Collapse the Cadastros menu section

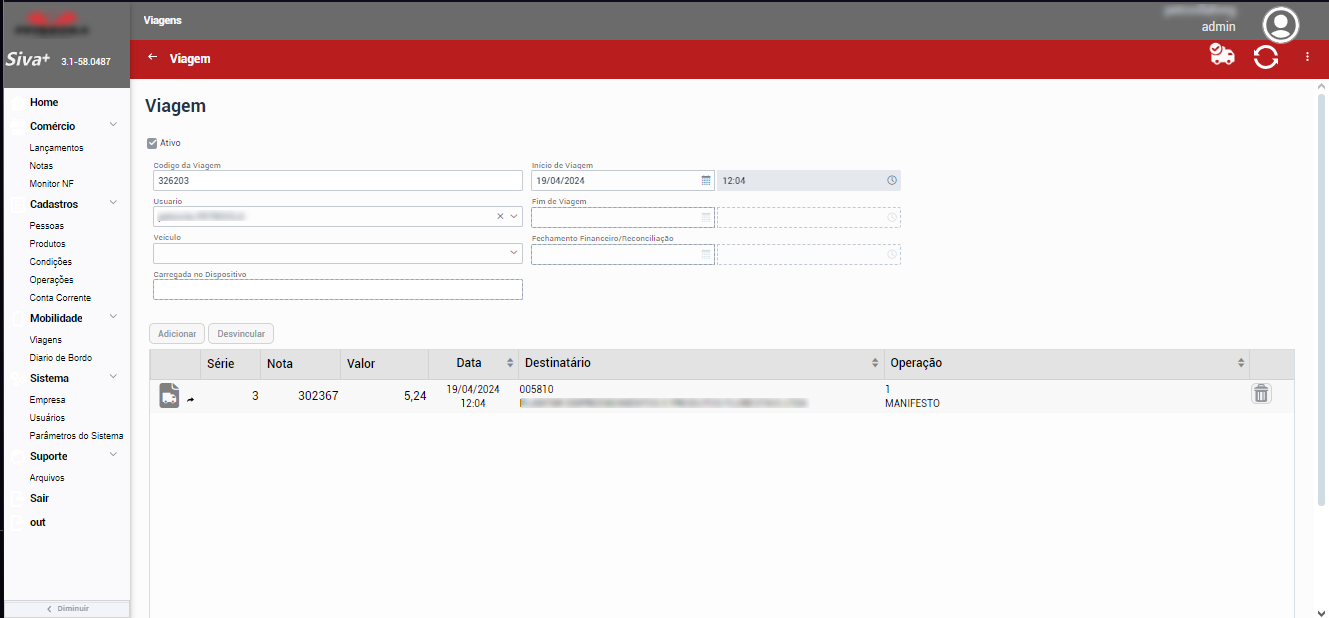pos(113,202)
